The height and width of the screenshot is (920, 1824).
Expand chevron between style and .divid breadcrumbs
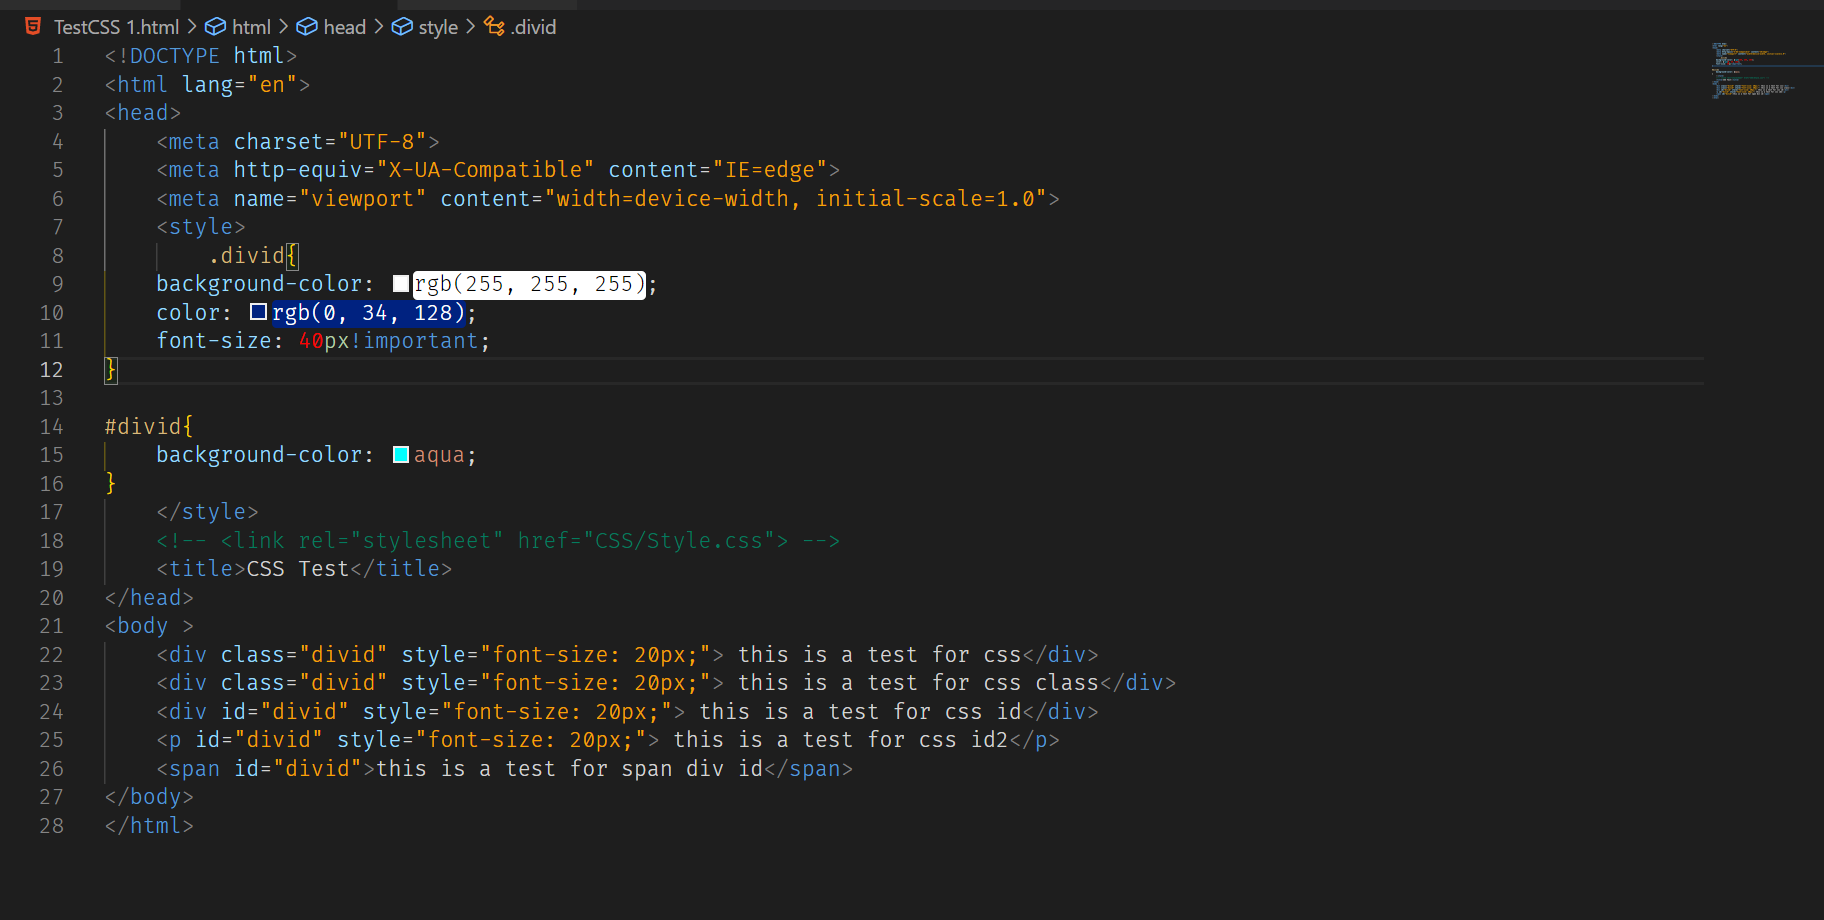point(470,27)
